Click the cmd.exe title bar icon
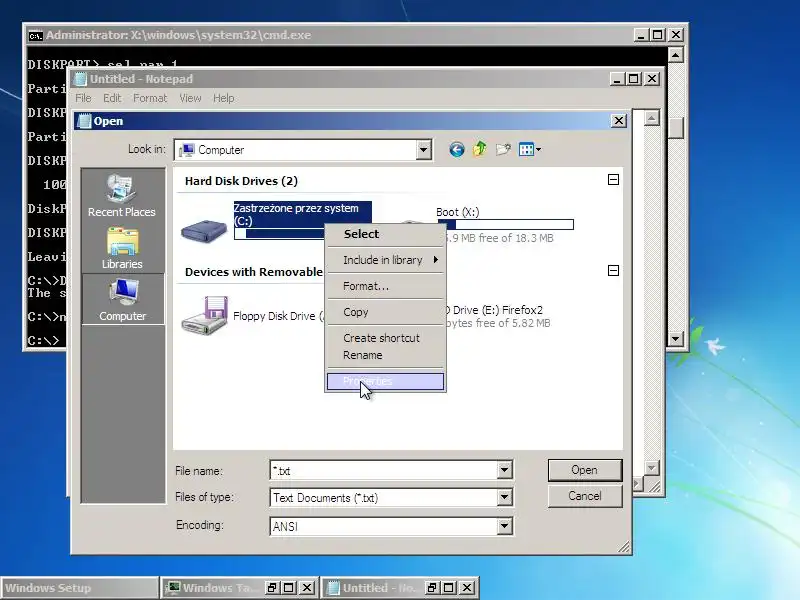The width and height of the screenshot is (800, 600). [35, 36]
